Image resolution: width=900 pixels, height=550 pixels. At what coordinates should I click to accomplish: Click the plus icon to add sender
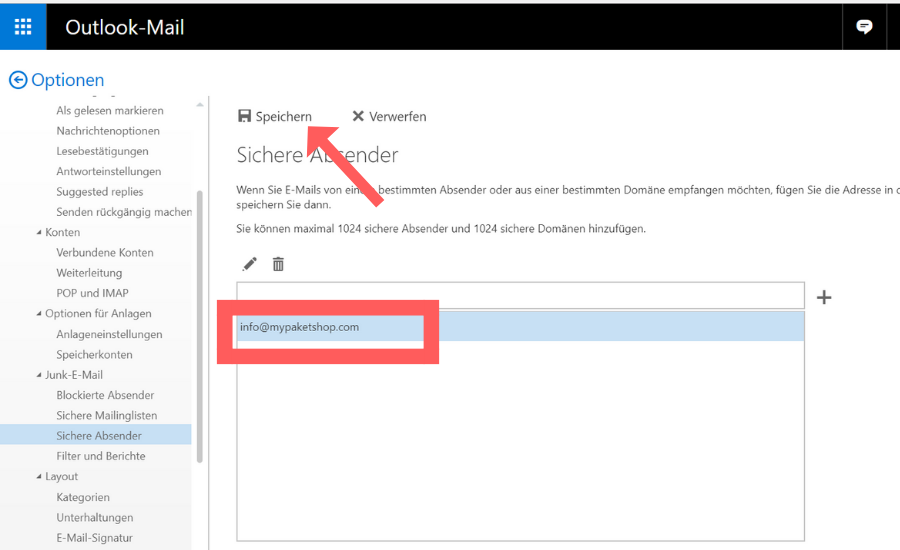point(824,297)
